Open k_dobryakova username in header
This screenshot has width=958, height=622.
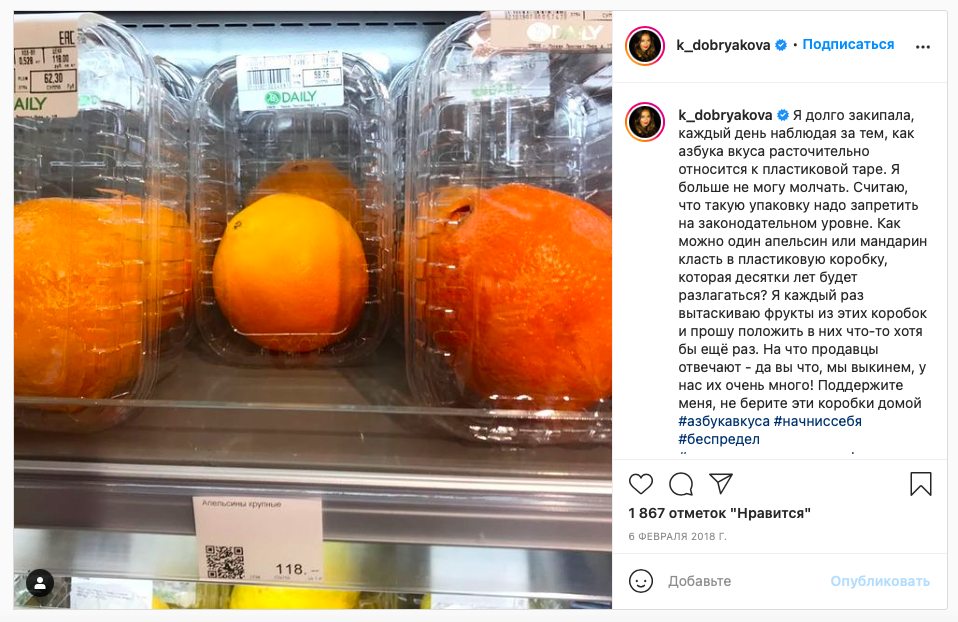point(723,45)
